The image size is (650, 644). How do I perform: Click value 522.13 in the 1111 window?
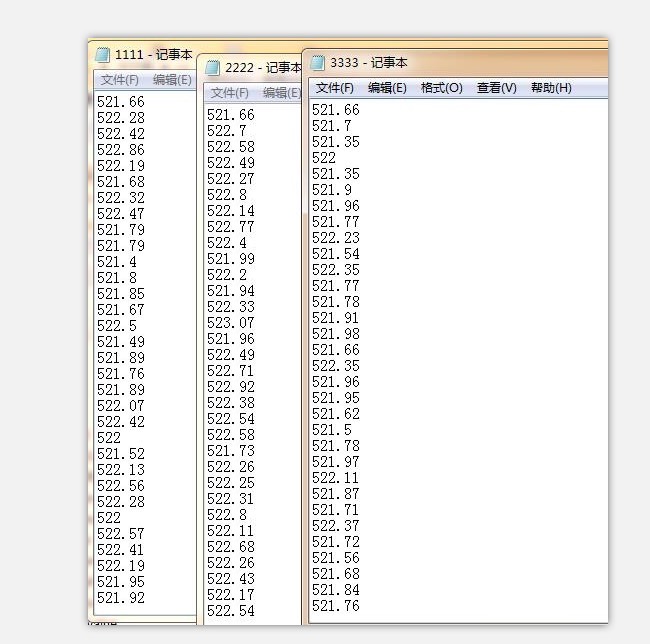pyautogui.click(x=121, y=470)
